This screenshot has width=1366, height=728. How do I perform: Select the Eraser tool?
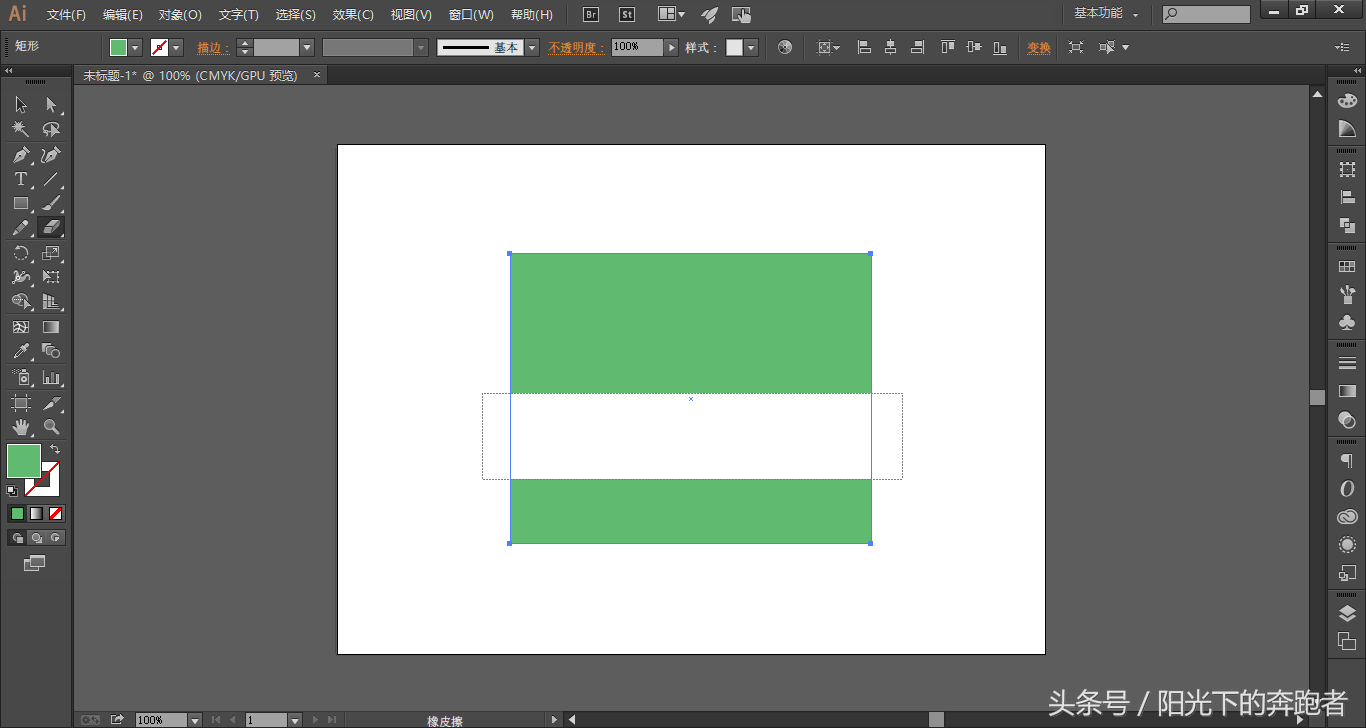click(51, 228)
